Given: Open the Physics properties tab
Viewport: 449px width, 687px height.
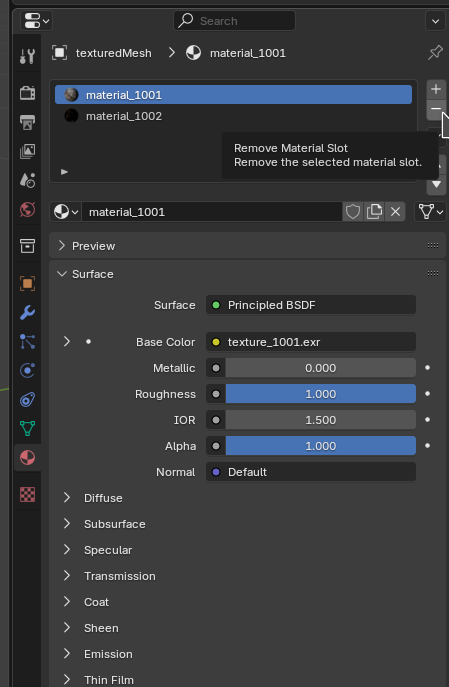Looking at the screenshot, I should click(27, 370).
